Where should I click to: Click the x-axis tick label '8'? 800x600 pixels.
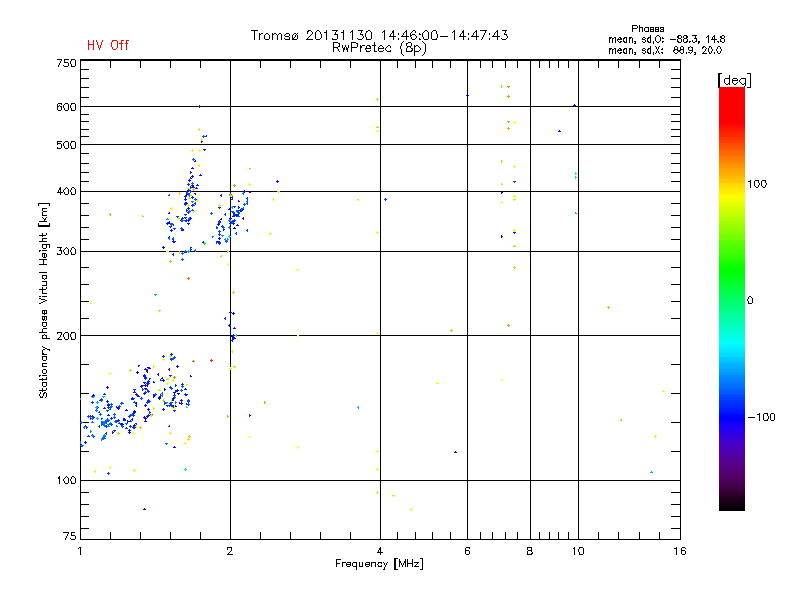click(x=530, y=551)
